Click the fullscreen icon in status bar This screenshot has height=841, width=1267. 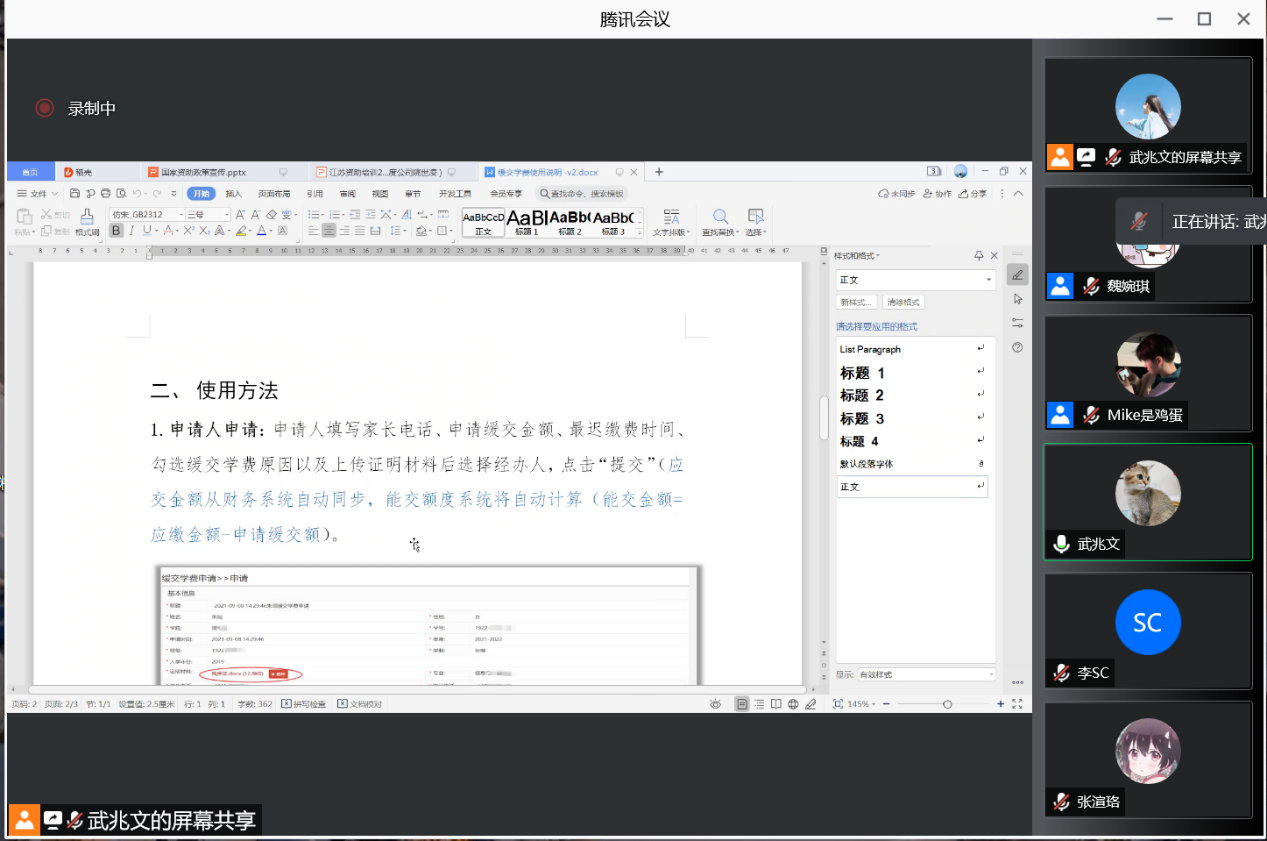click(x=1017, y=704)
